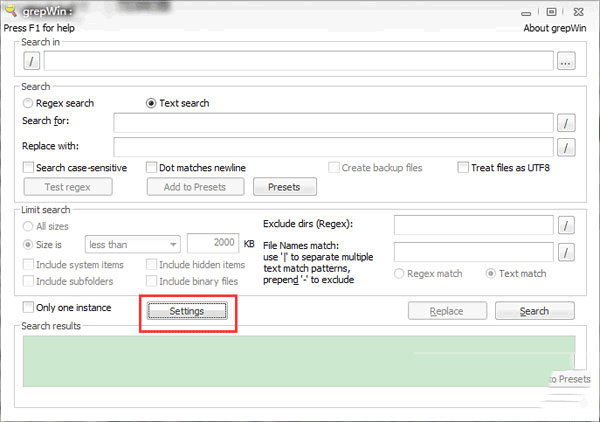
Task: Click slash button beside File Names match field
Action: (x=567, y=251)
